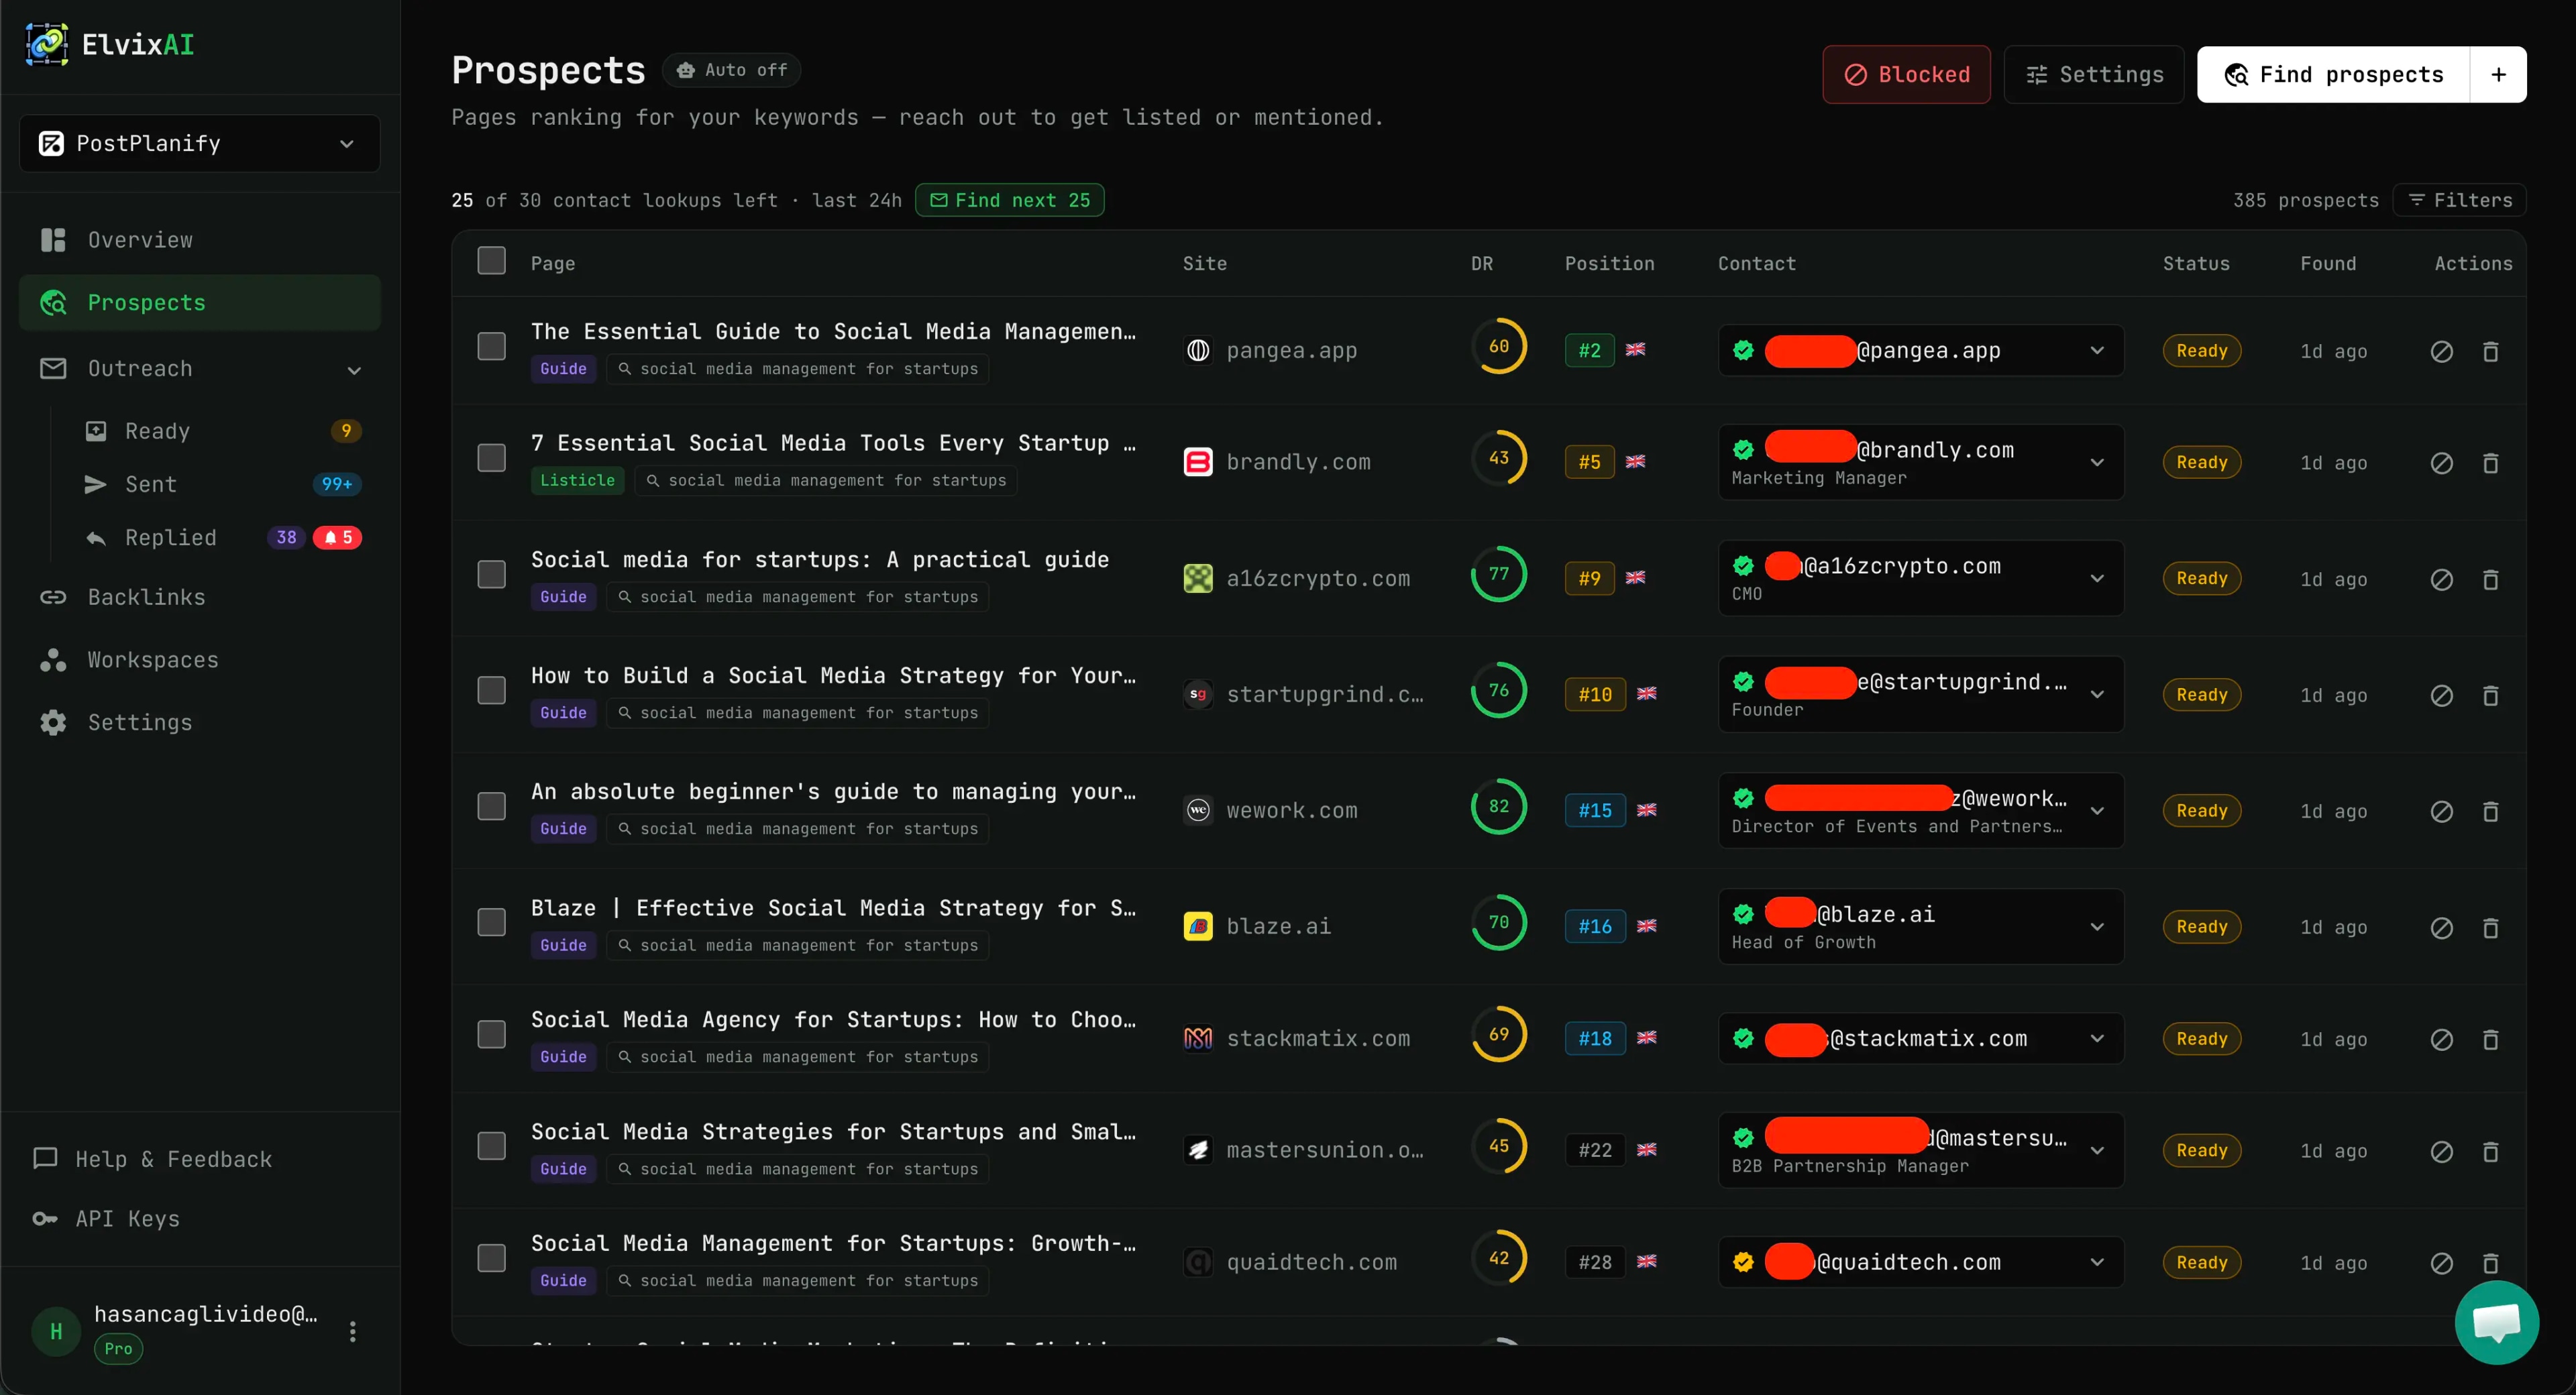Click the plus icon beside Find prospects

coord(2498,74)
